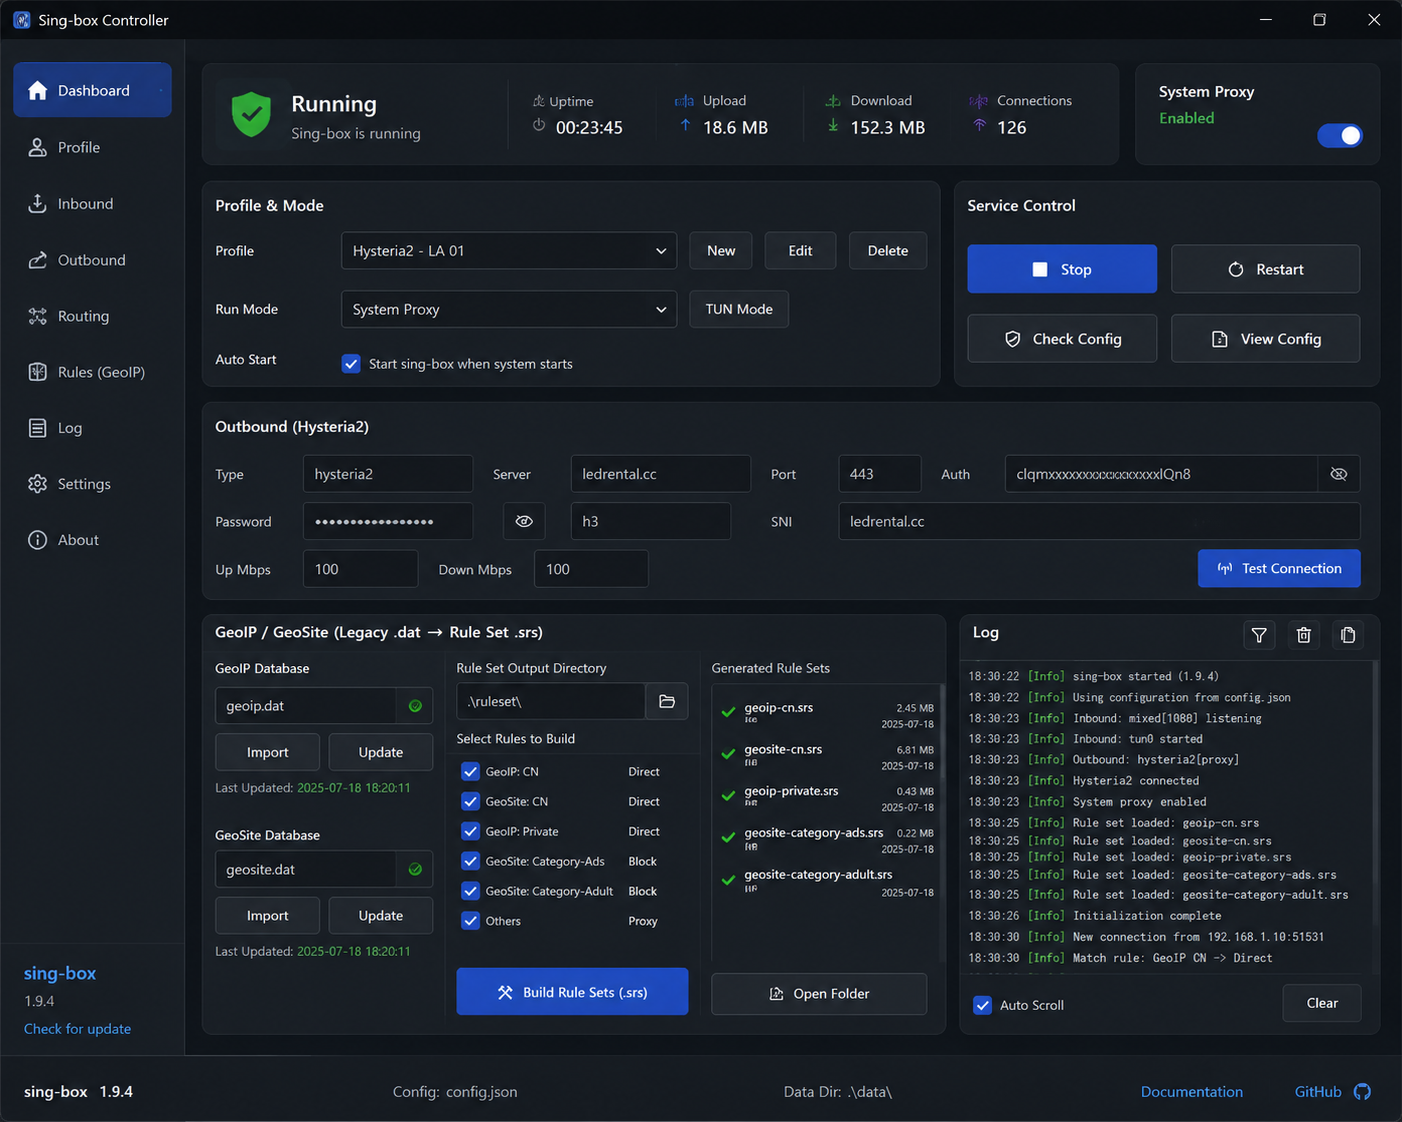Click the Server field ledrental.cc

[x=661, y=474]
